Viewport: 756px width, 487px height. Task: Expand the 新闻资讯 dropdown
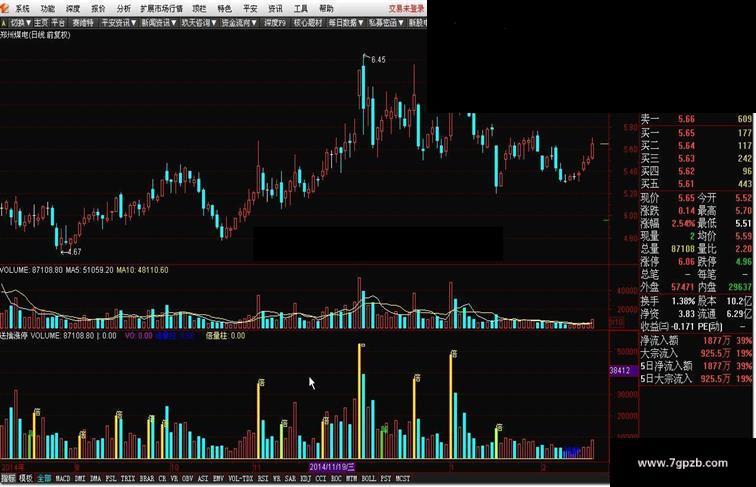pyautogui.click(x=159, y=23)
